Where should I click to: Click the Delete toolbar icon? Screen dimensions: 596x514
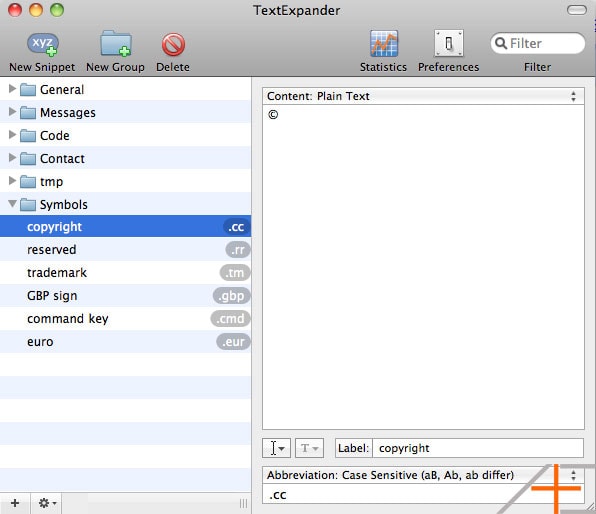pyautogui.click(x=173, y=44)
